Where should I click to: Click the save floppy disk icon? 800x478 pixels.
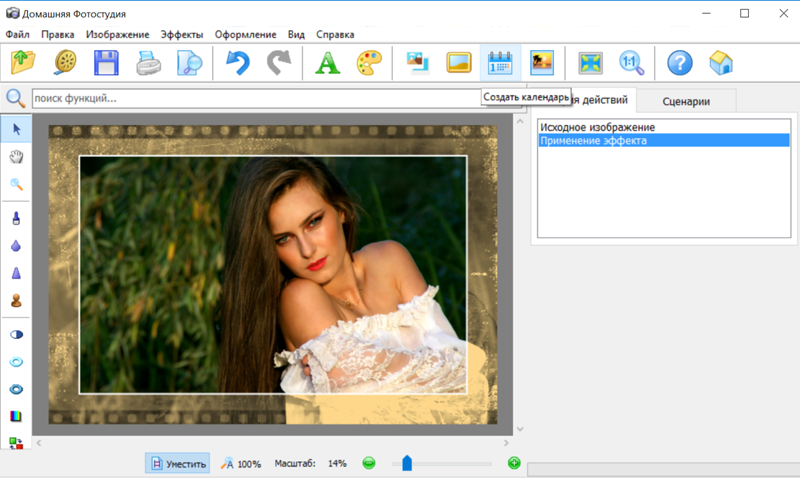pos(107,63)
